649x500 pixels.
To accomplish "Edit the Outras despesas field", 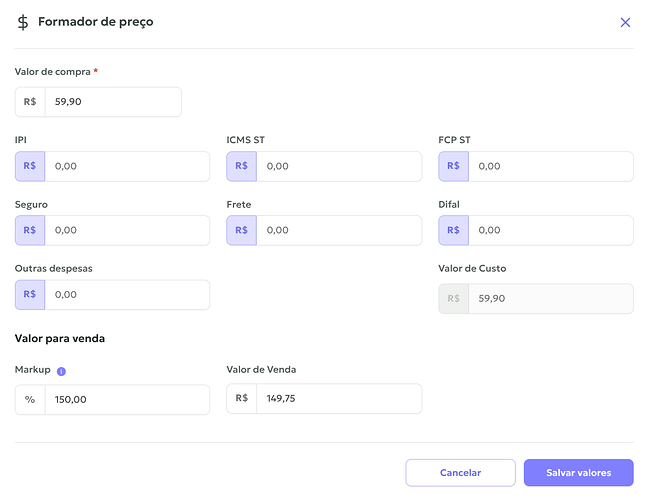I will pyautogui.click(x=126, y=295).
